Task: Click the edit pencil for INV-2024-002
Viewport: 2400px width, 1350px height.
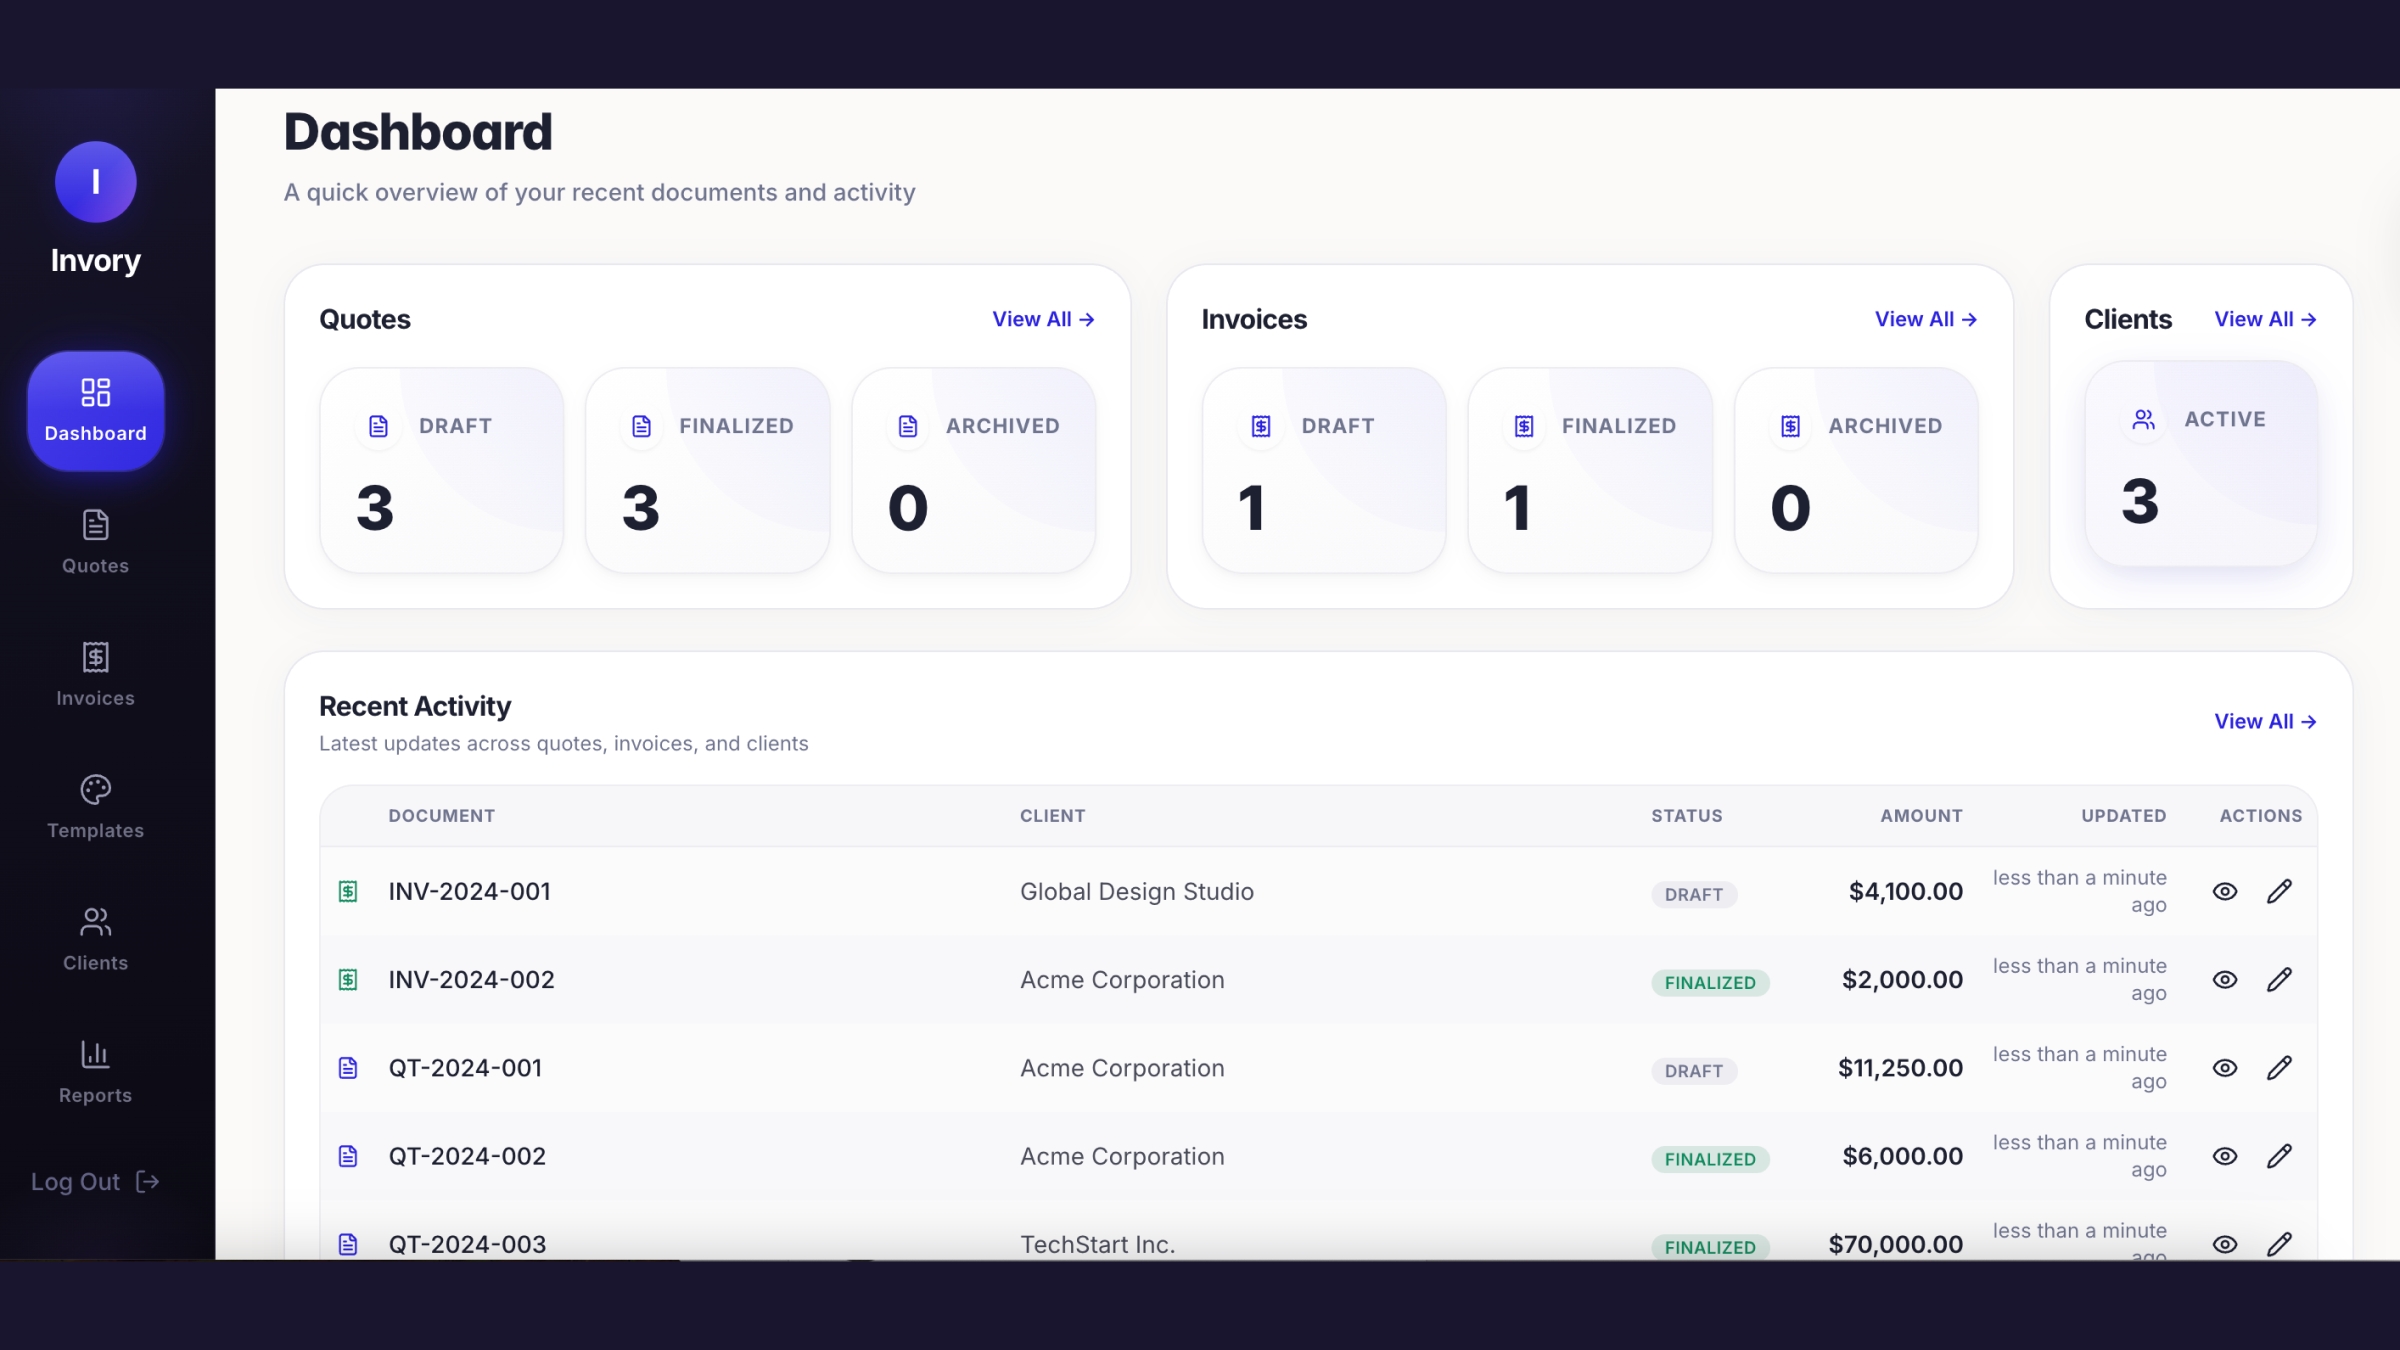Action: [2279, 980]
